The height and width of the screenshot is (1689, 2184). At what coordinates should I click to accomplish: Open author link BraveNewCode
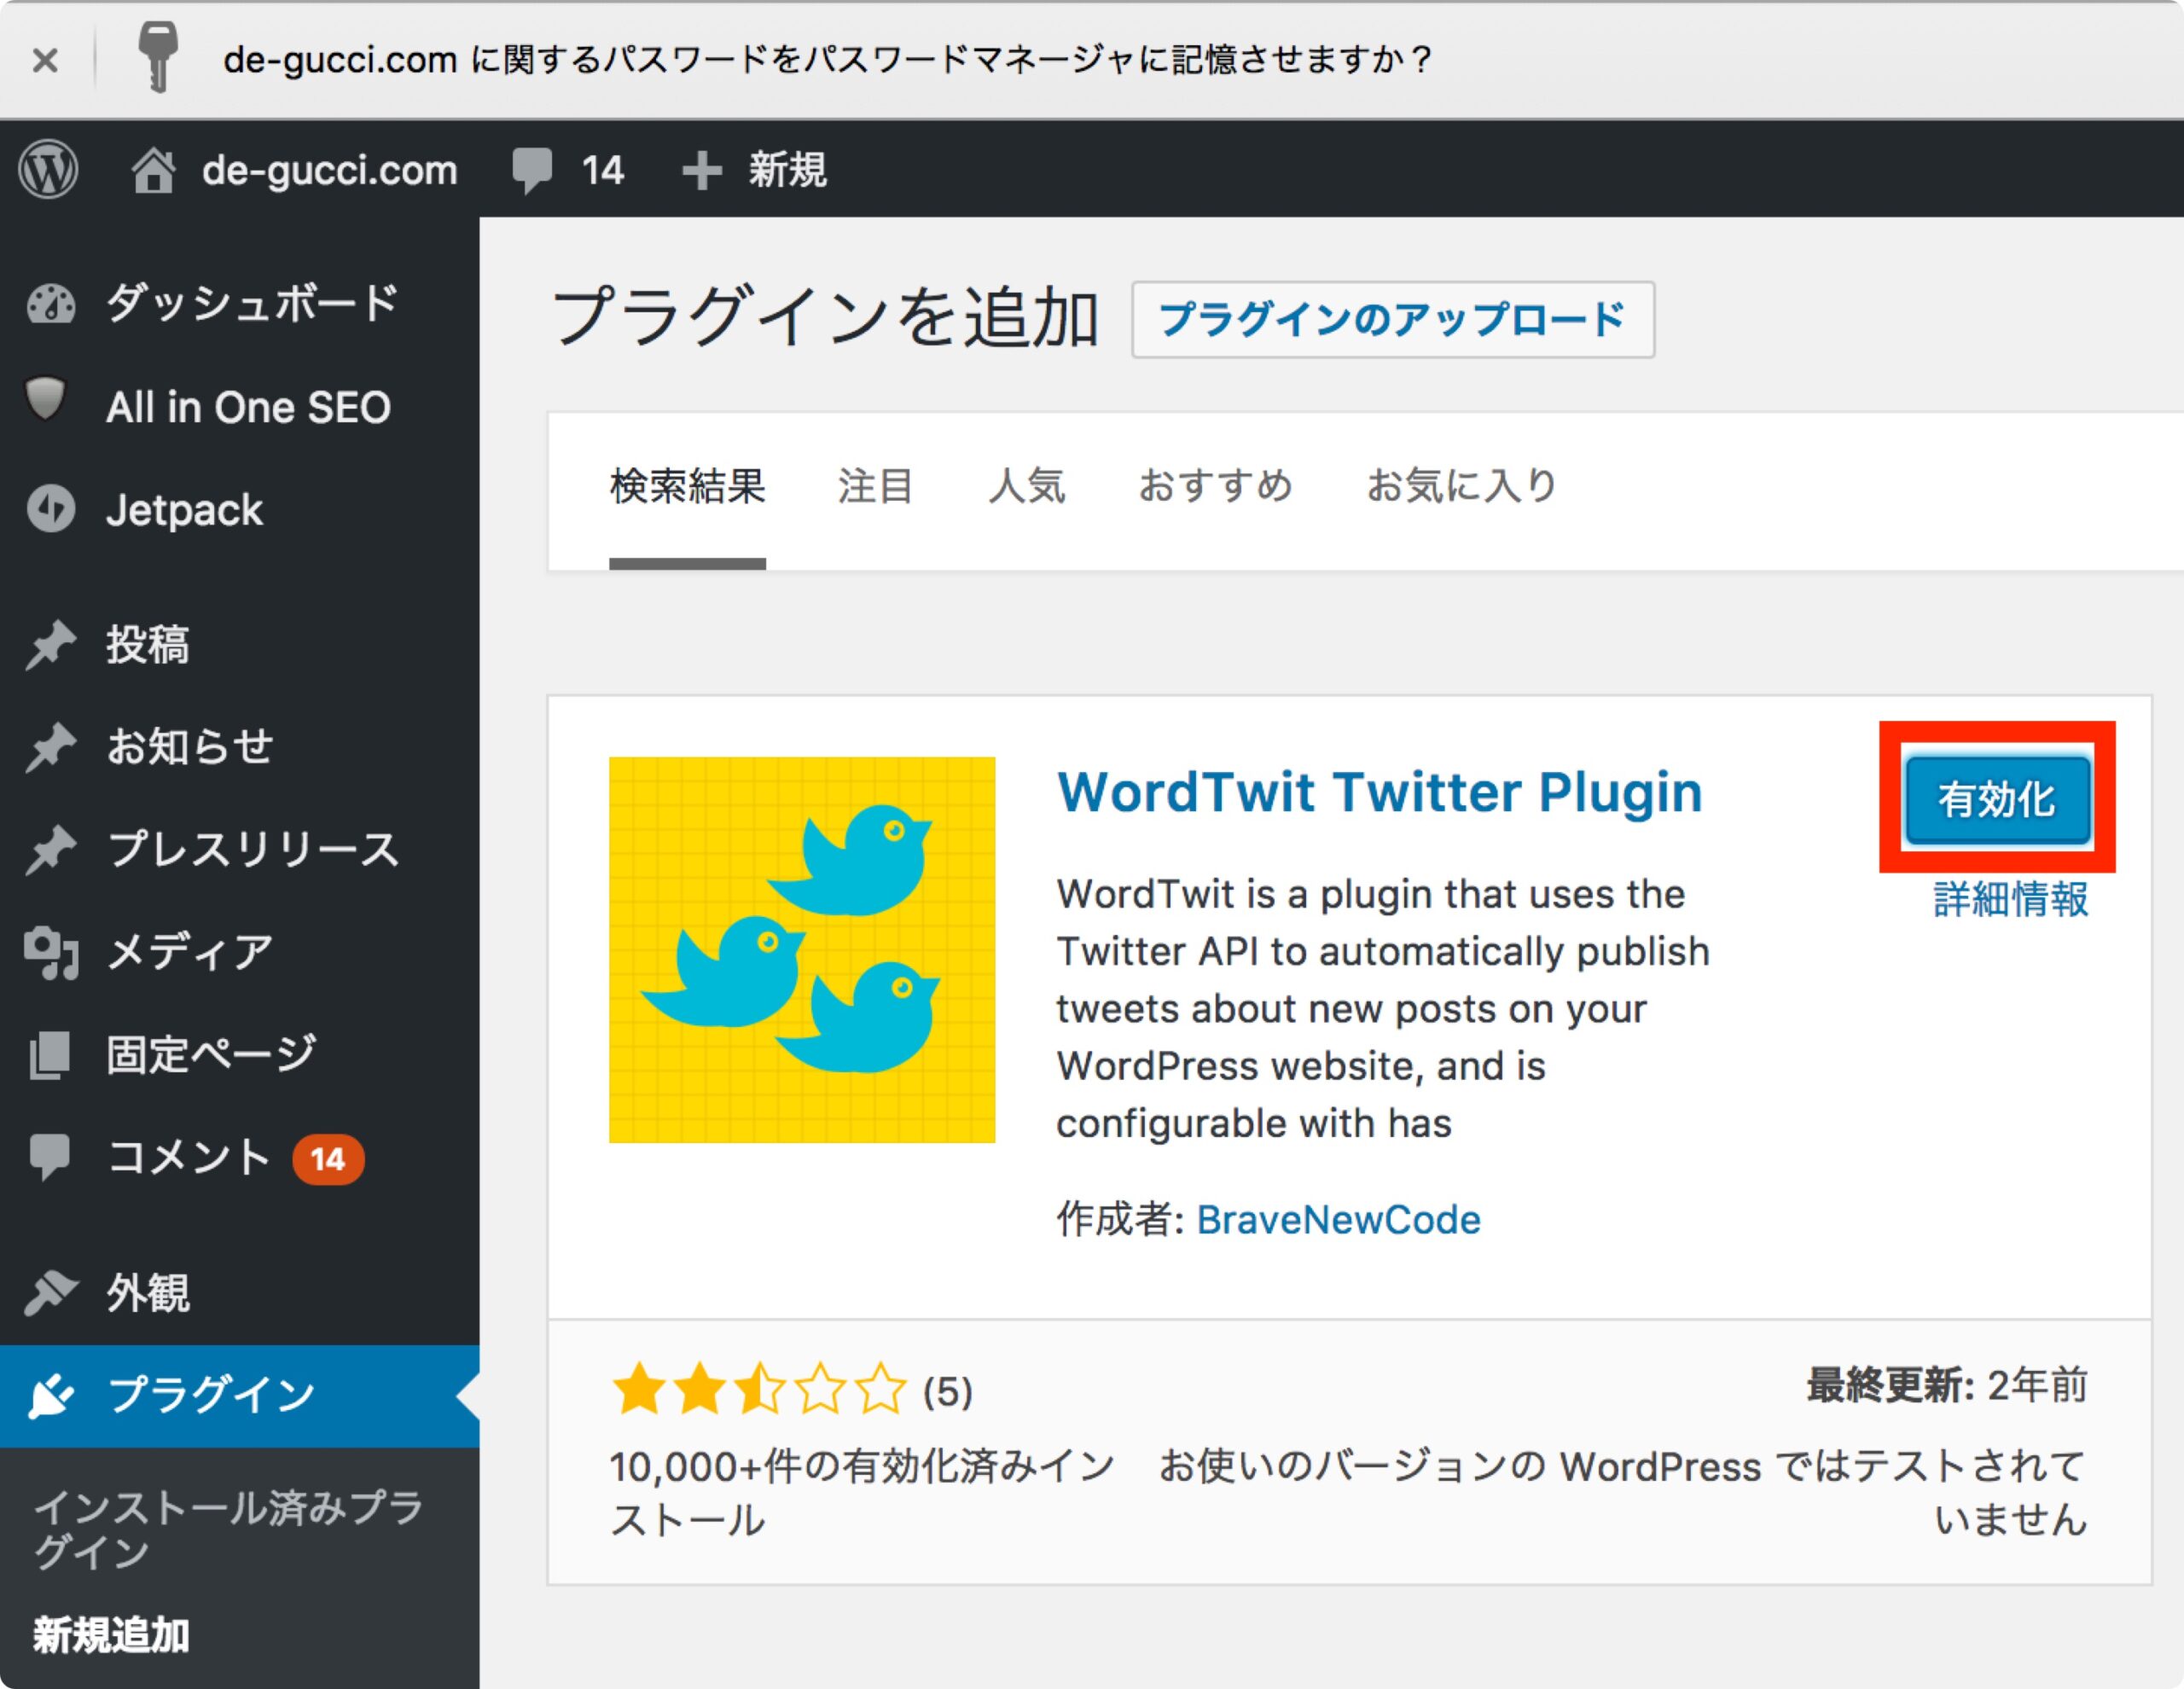(1339, 1220)
